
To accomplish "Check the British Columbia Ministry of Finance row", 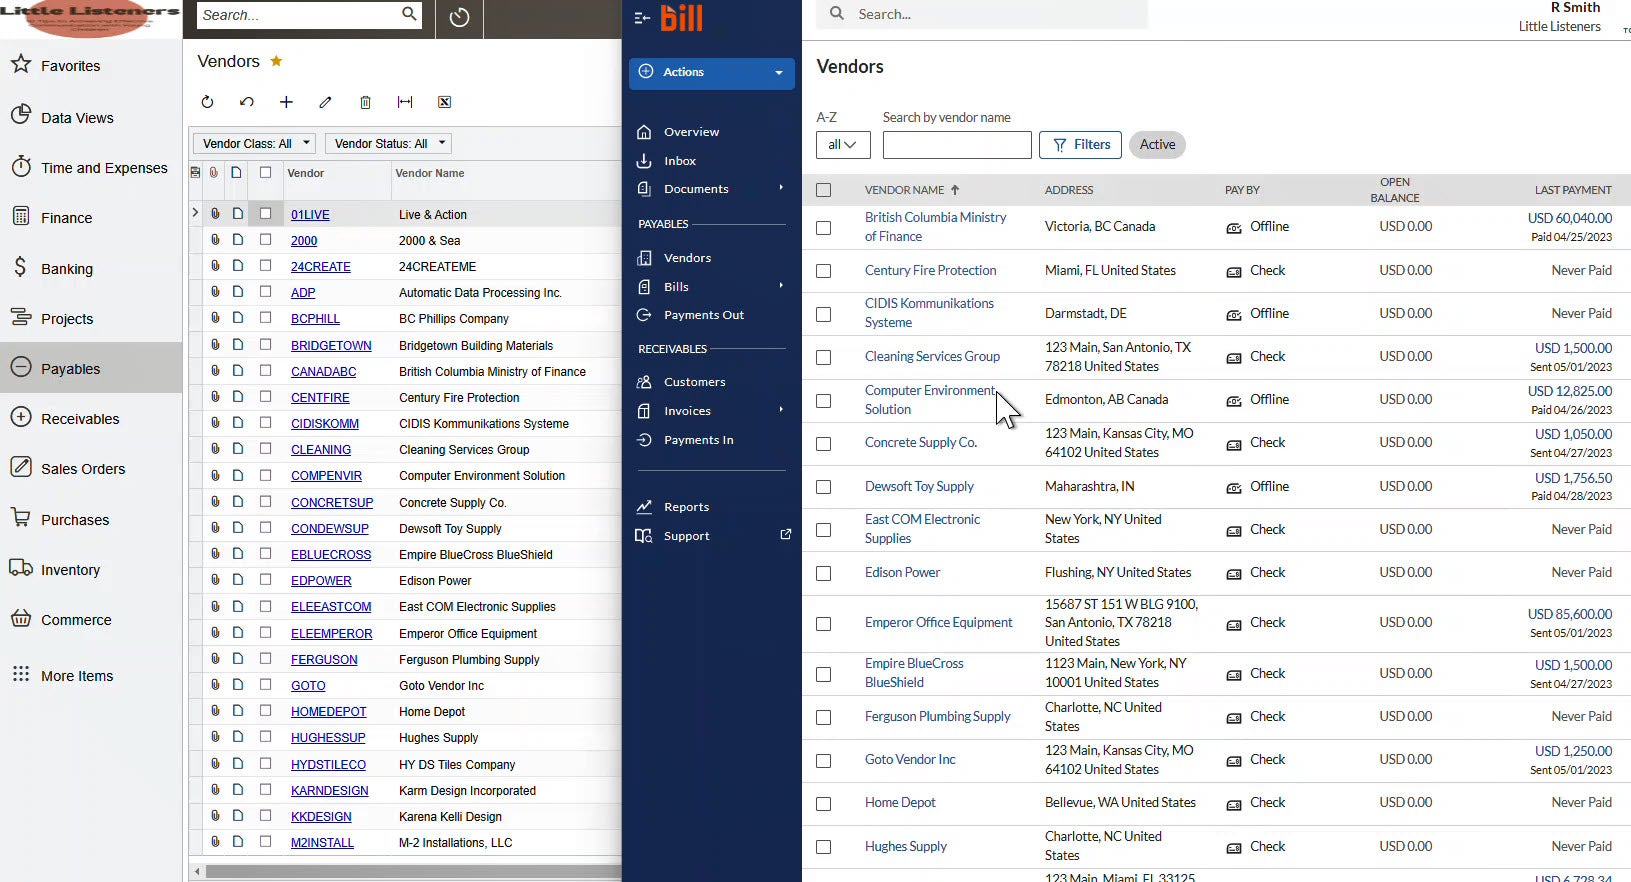I will [x=823, y=228].
